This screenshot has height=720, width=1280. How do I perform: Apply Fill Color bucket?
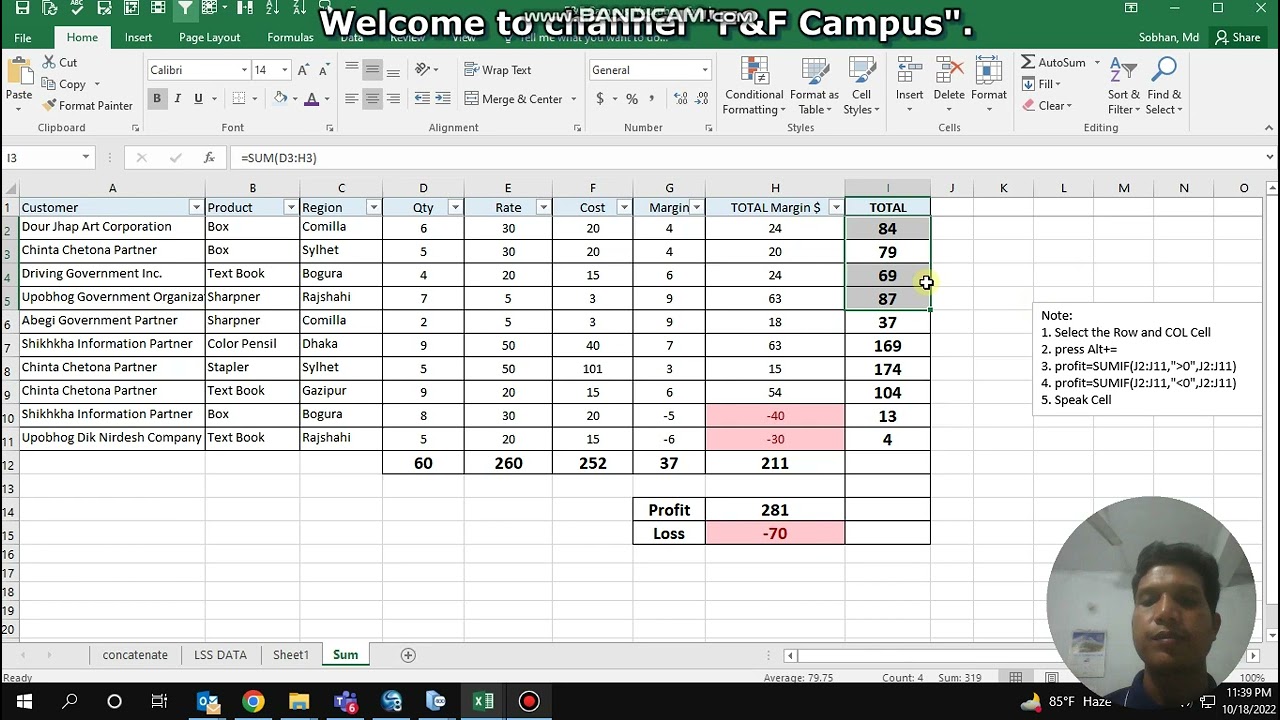pyautogui.click(x=281, y=98)
